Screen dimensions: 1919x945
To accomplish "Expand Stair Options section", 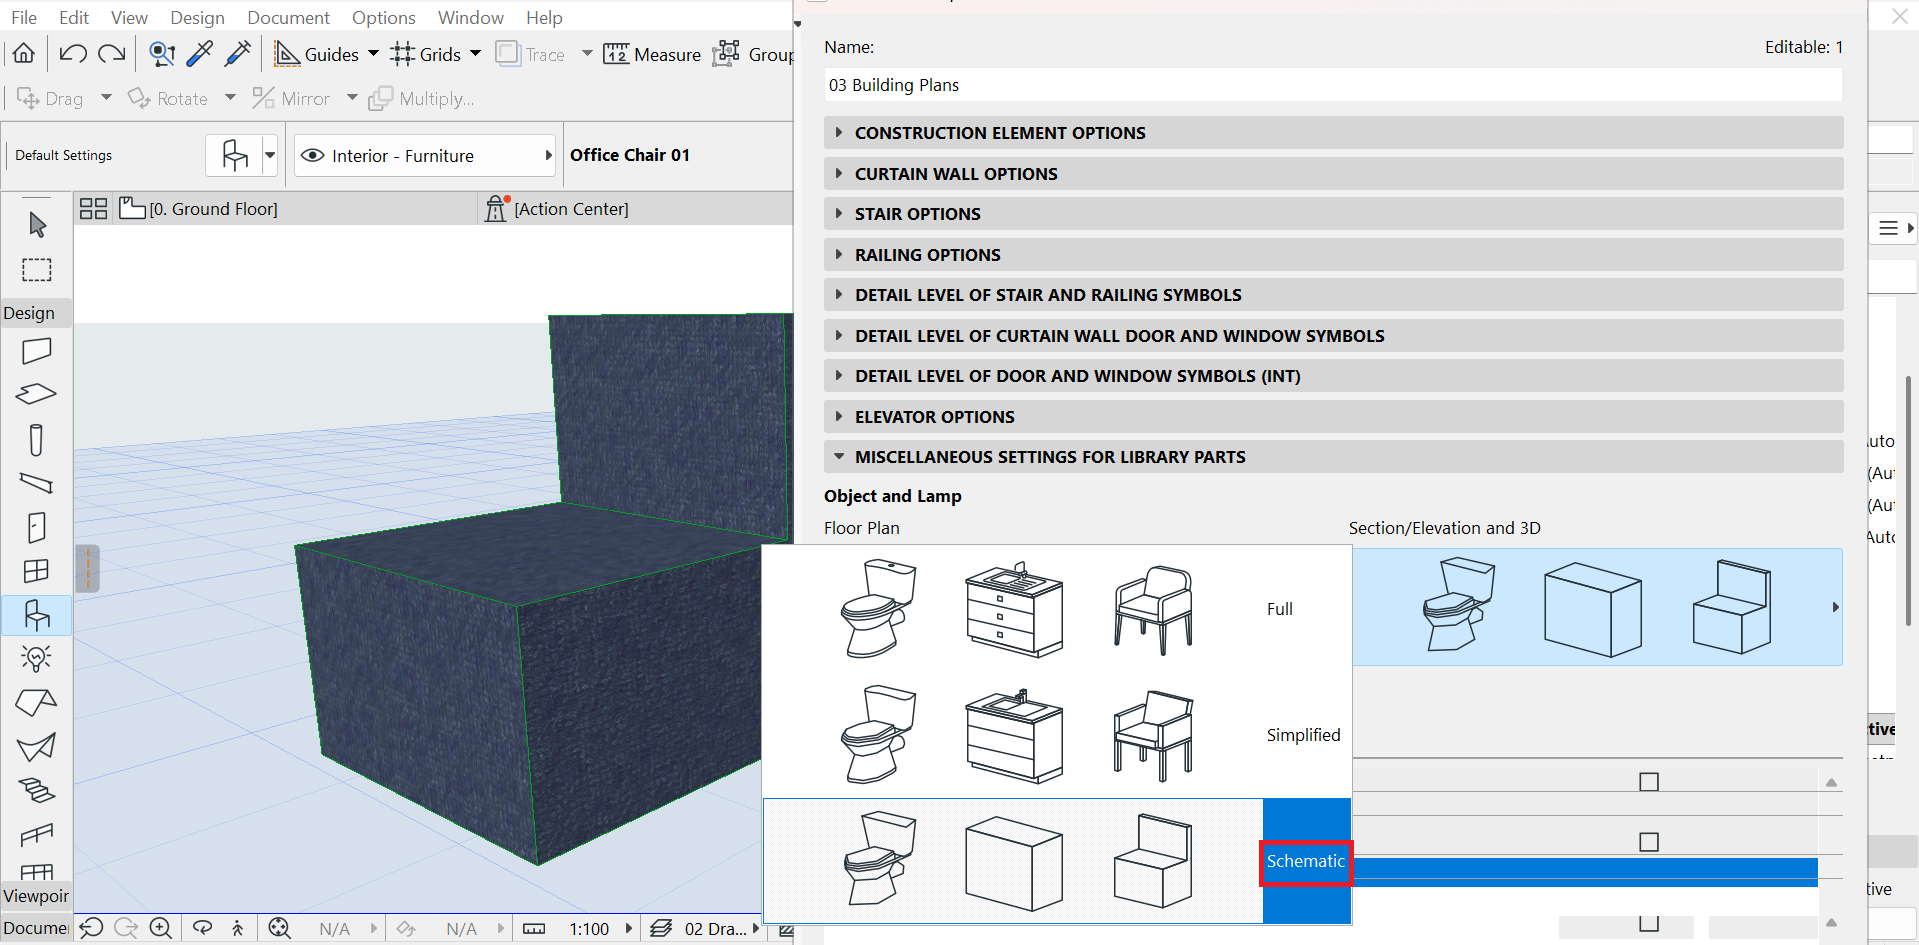I will [1333, 214].
